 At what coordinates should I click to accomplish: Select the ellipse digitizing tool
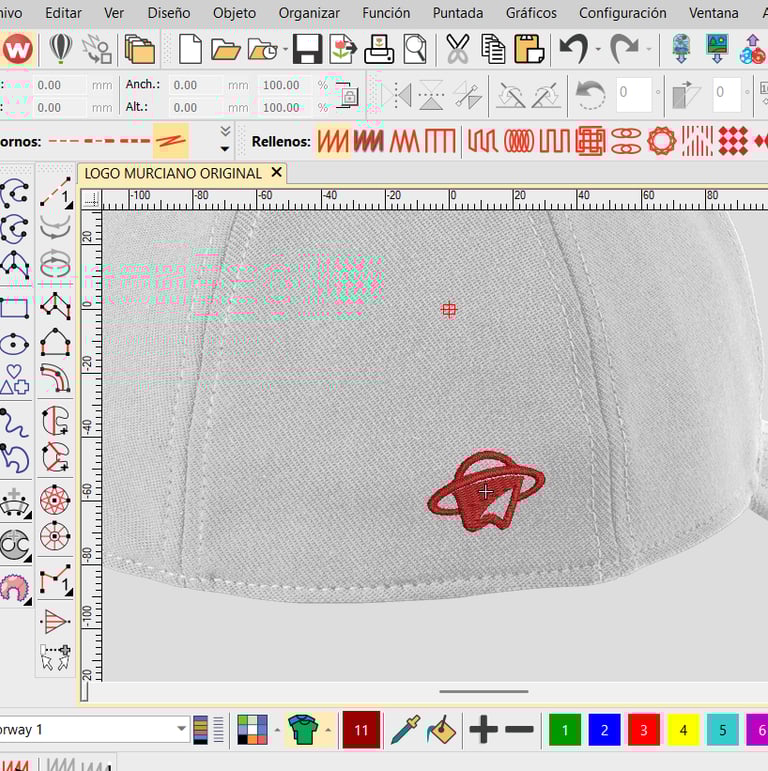click(15, 344)
